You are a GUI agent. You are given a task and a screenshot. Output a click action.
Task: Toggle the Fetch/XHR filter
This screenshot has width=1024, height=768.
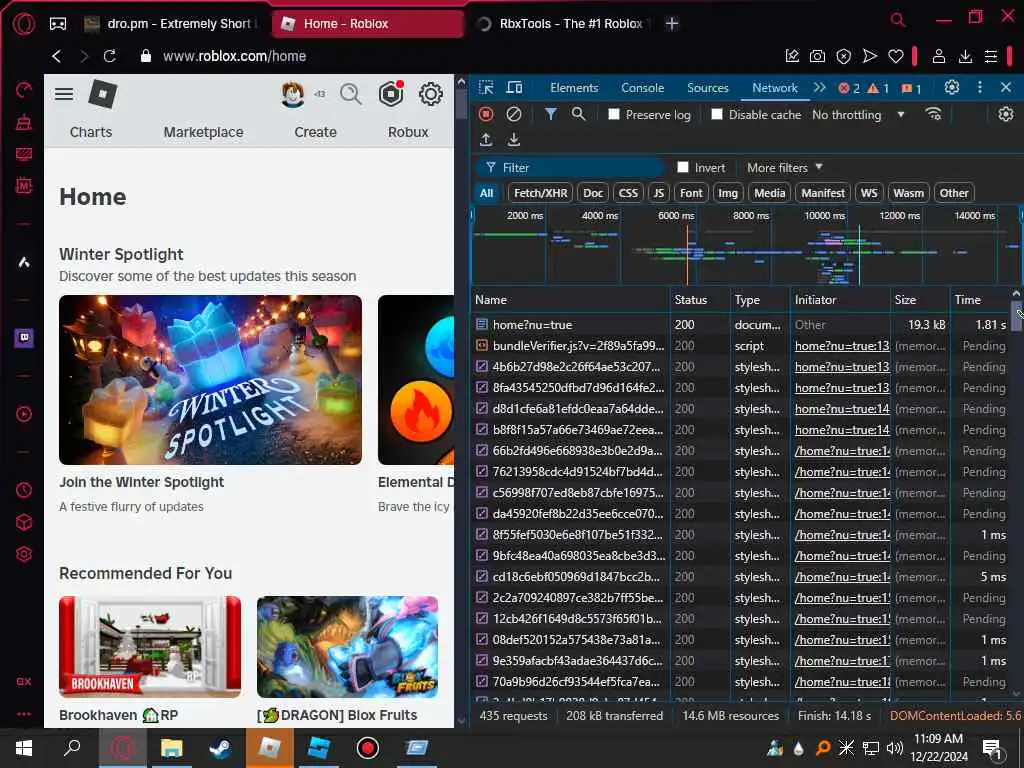[540, 193]
